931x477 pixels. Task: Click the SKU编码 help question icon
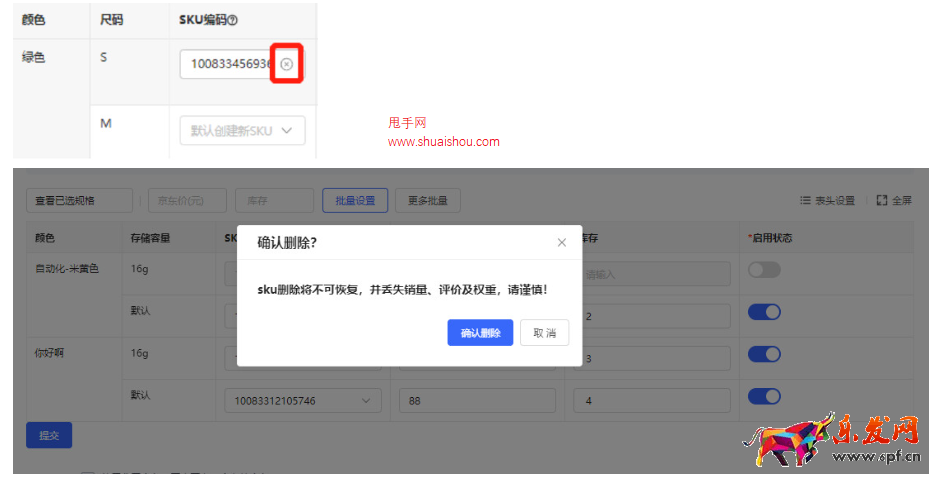(233, 20)
